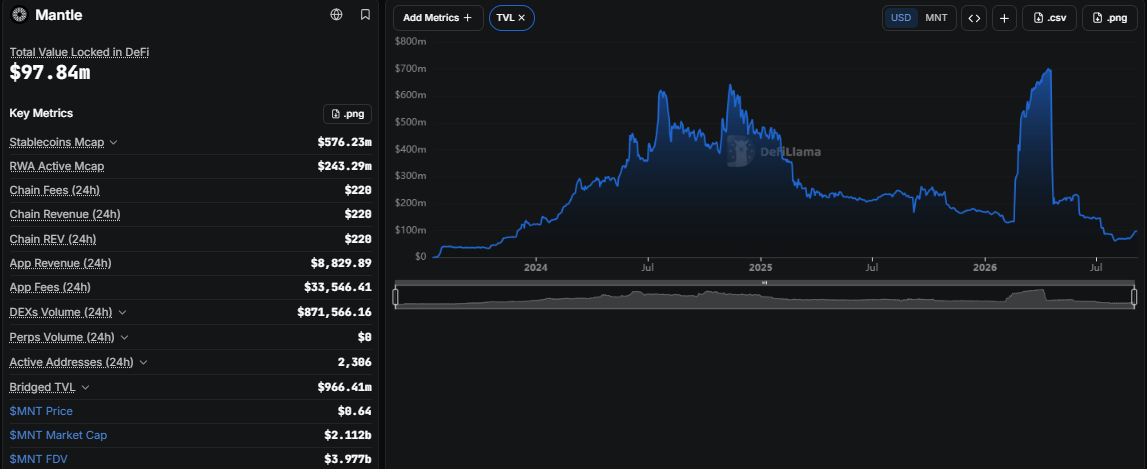1147x469 pixels.
Task: Switch chart denomination to USD
Action: click(x=900, y=18)
